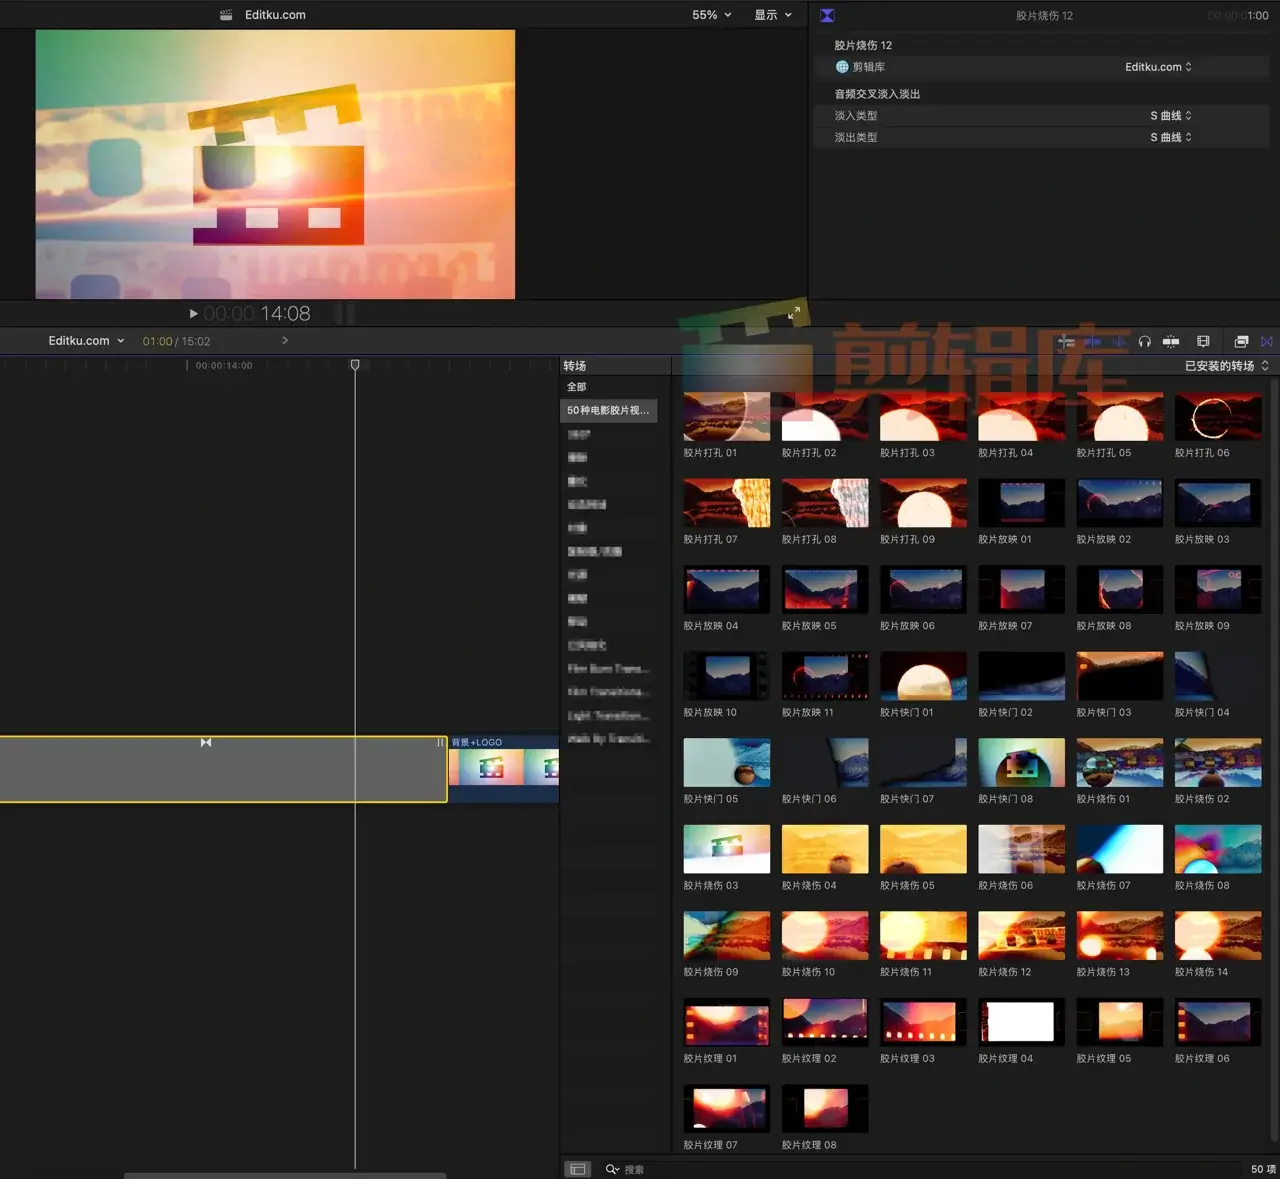Click the grid view icon at bottom-left of transitions browser
Viewport: 1280px width, 1179px height.
point(577,1169)
